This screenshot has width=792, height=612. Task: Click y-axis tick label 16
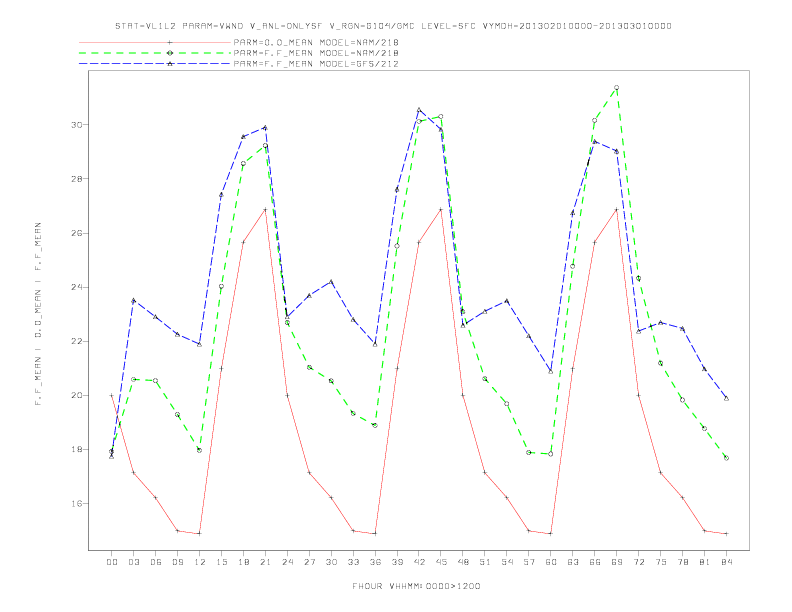pyautogui.click(x=76, y=503)
